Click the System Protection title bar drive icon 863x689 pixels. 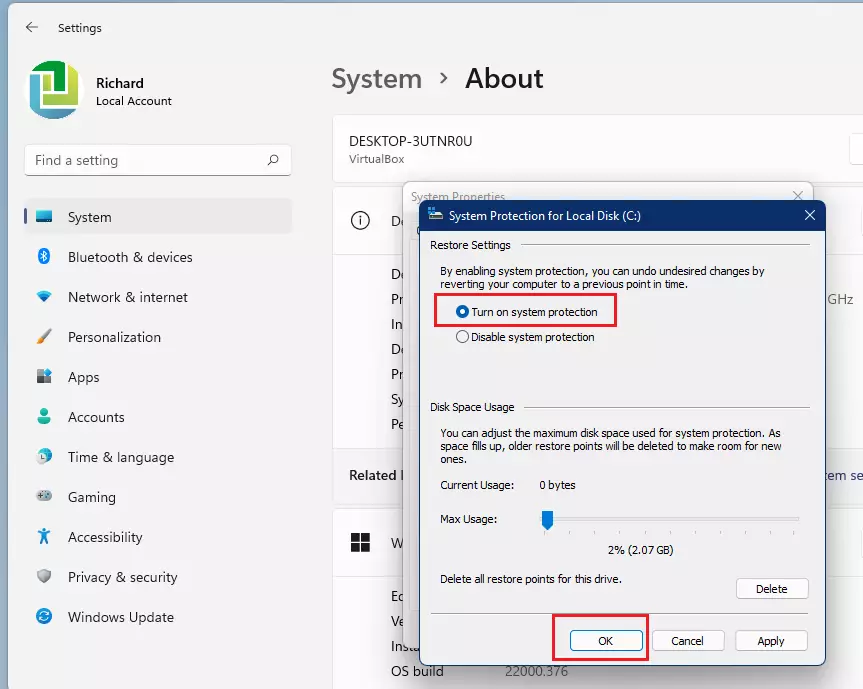[435, 215]
